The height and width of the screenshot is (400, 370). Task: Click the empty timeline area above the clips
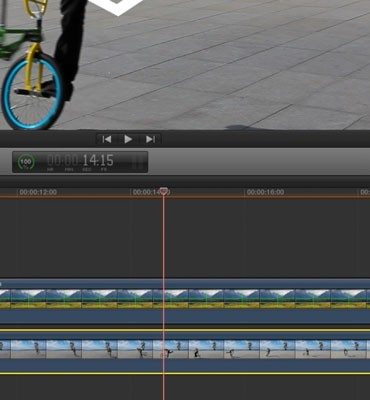(x=185, y=237)
